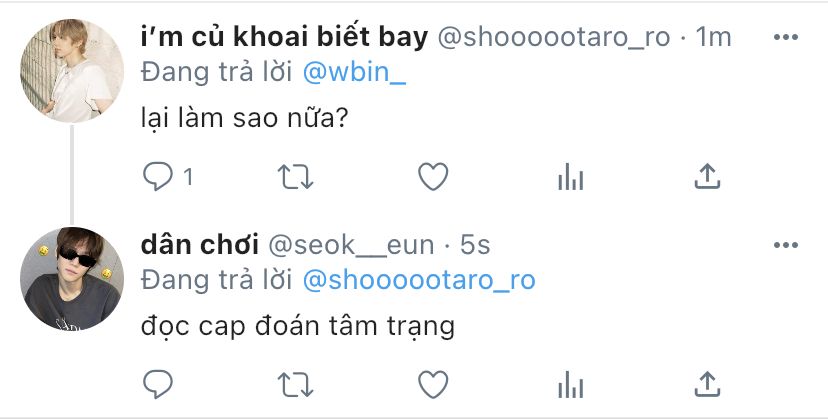Retweet dân chơi's tweet
Viewport: 828px width, 419px height.
tap(296, 384)
